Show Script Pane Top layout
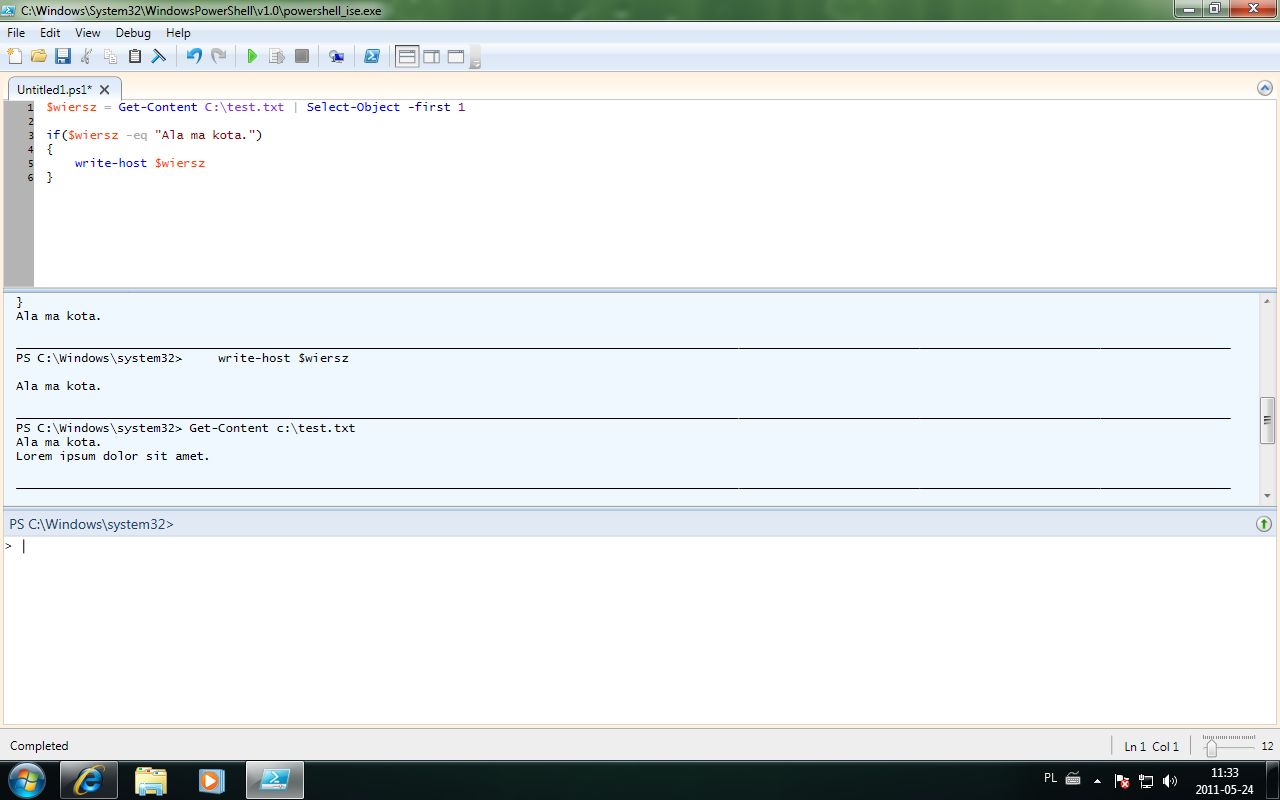The image size is (1280, 800). click(x=407, y=56)
